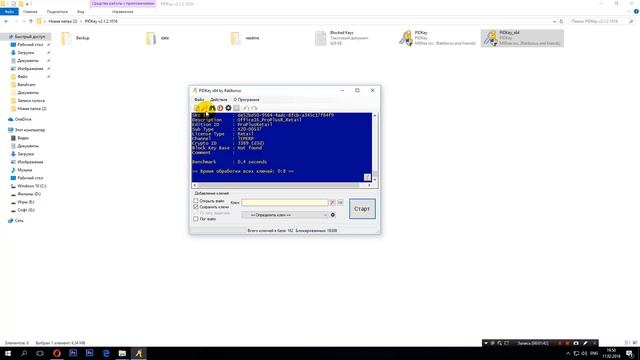Screen dimensions: 640x360
Task: Show hidden system tray icons chevron
Action: click(568, 353)
